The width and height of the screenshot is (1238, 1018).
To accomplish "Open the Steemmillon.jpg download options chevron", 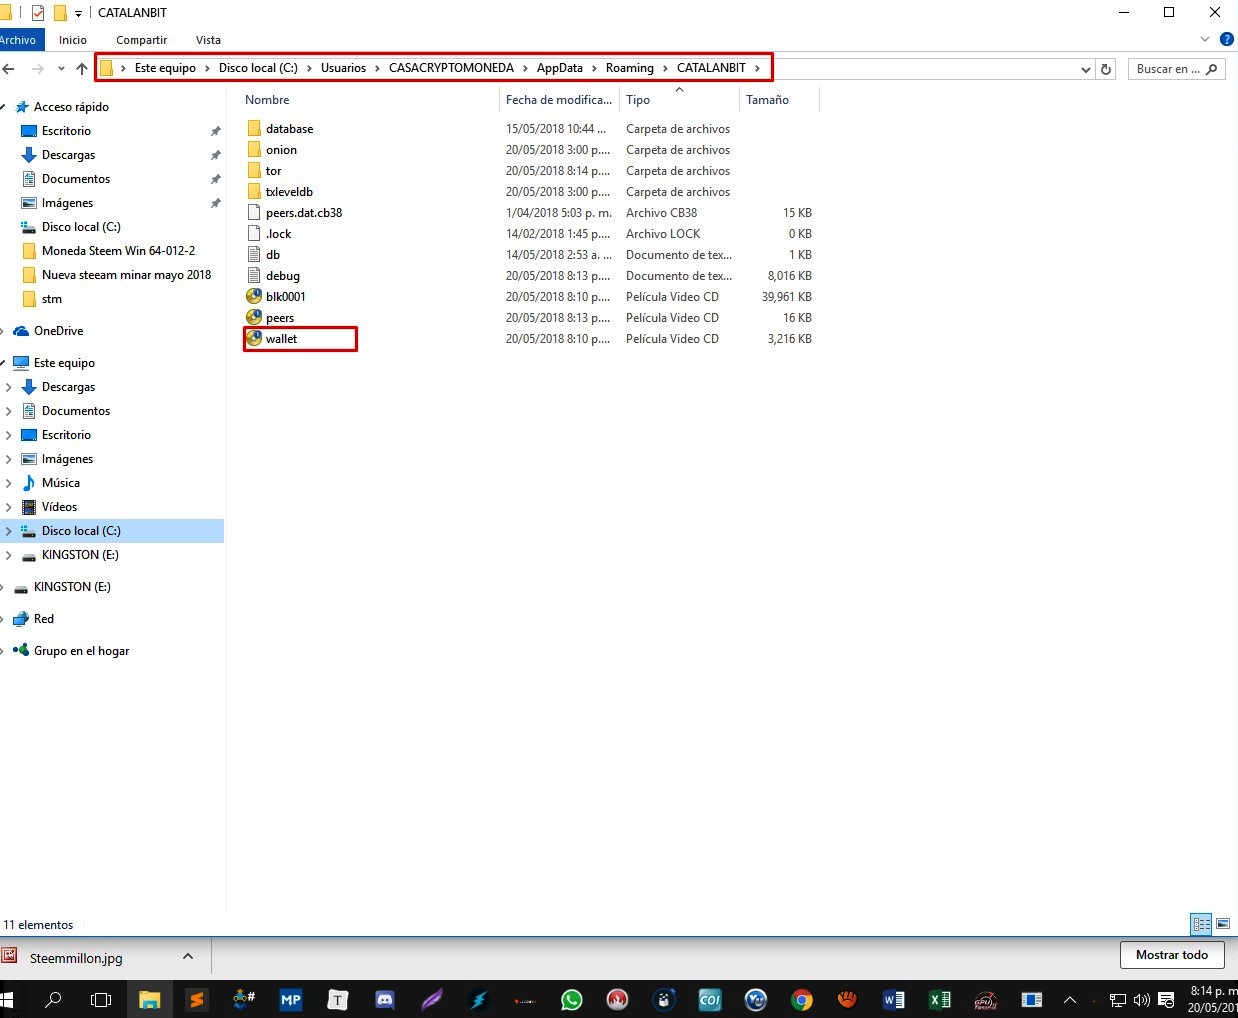I will coord(188,957).
